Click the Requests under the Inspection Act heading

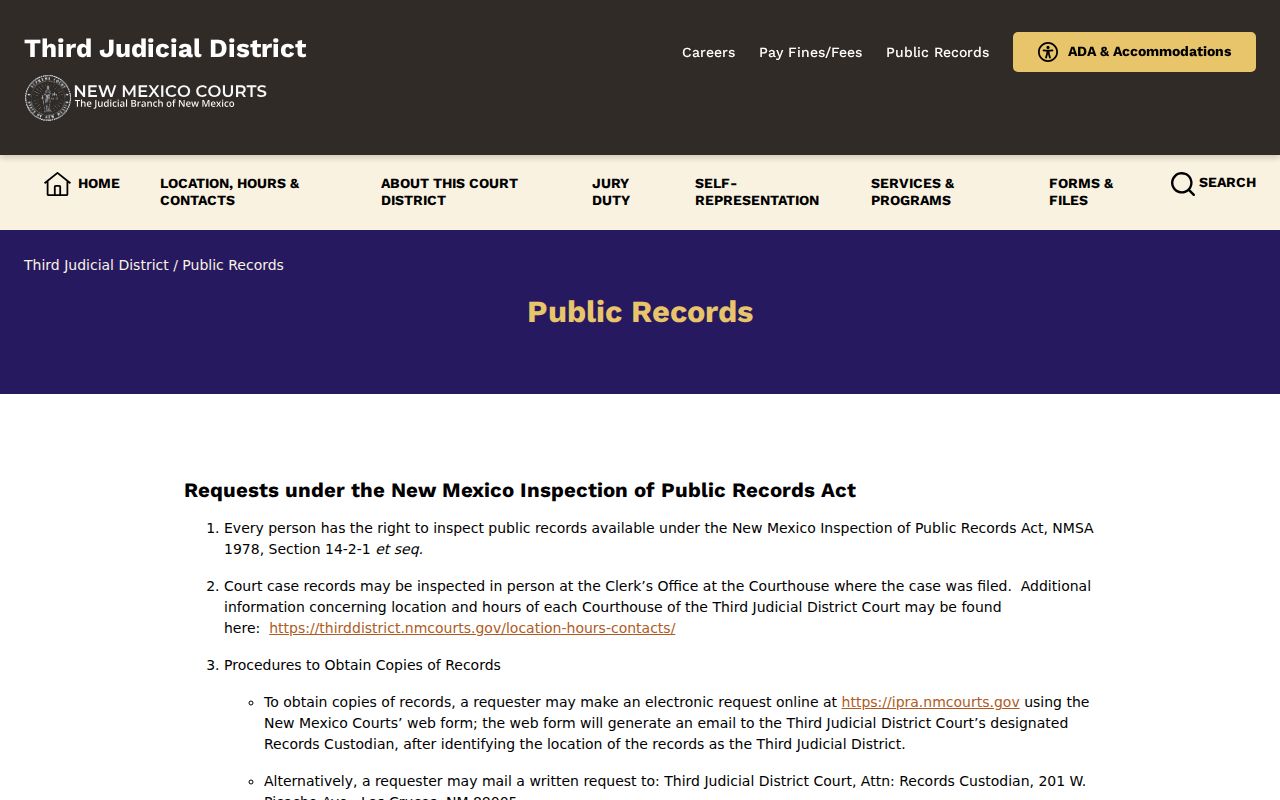pyautogui.click(x=520, y=490)
